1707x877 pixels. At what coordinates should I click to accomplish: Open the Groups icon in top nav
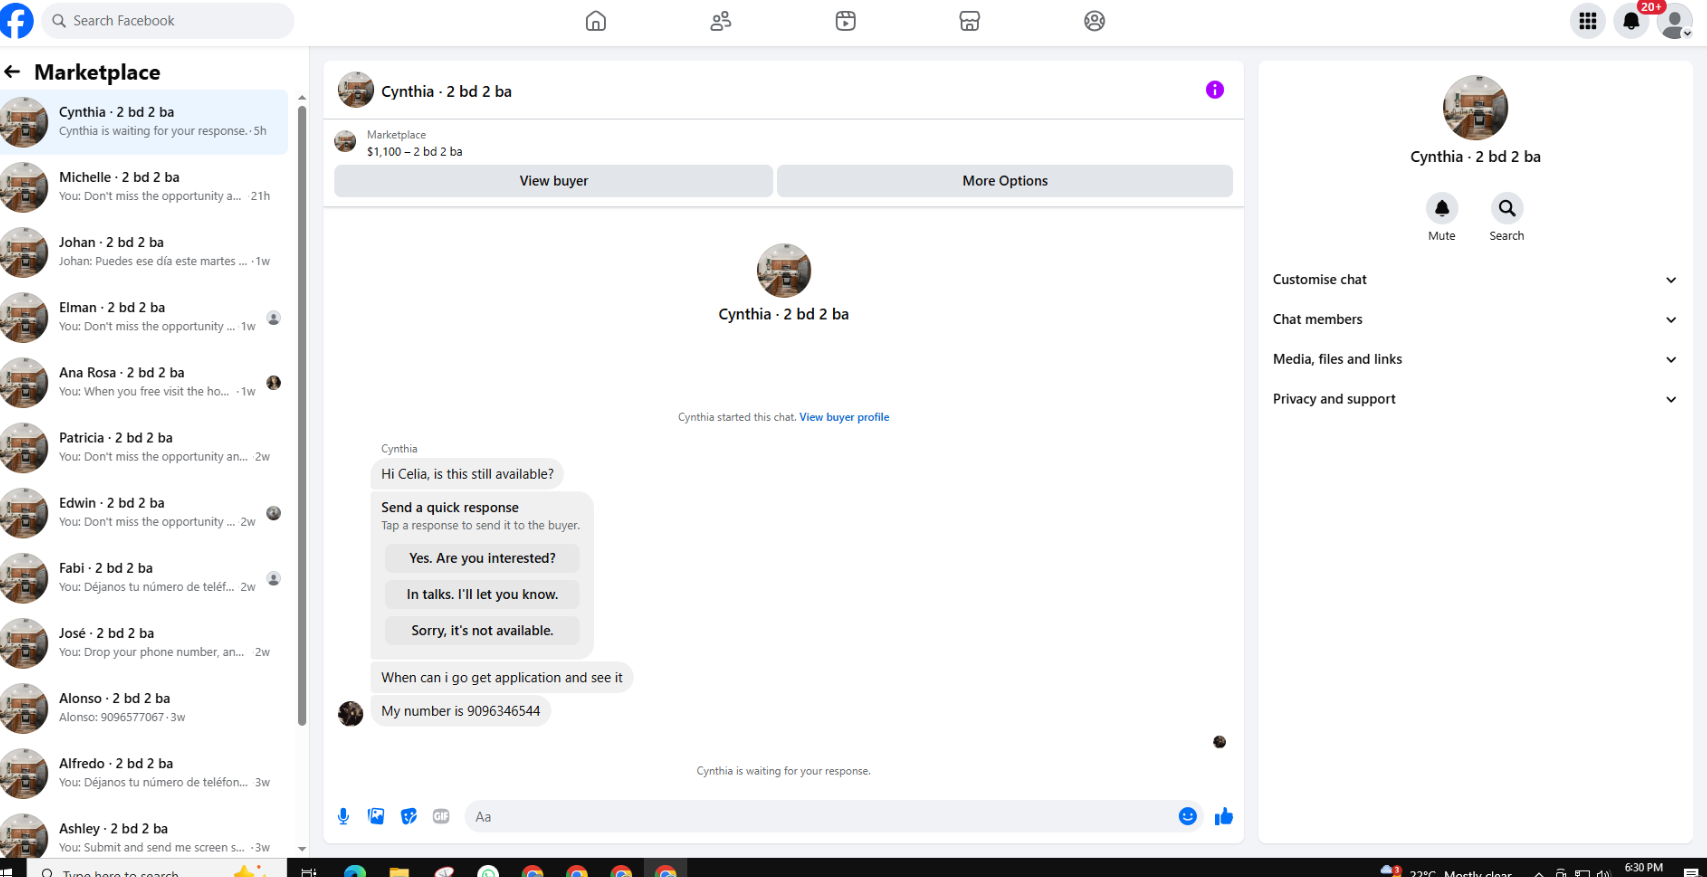click(x=1095, y=21)
